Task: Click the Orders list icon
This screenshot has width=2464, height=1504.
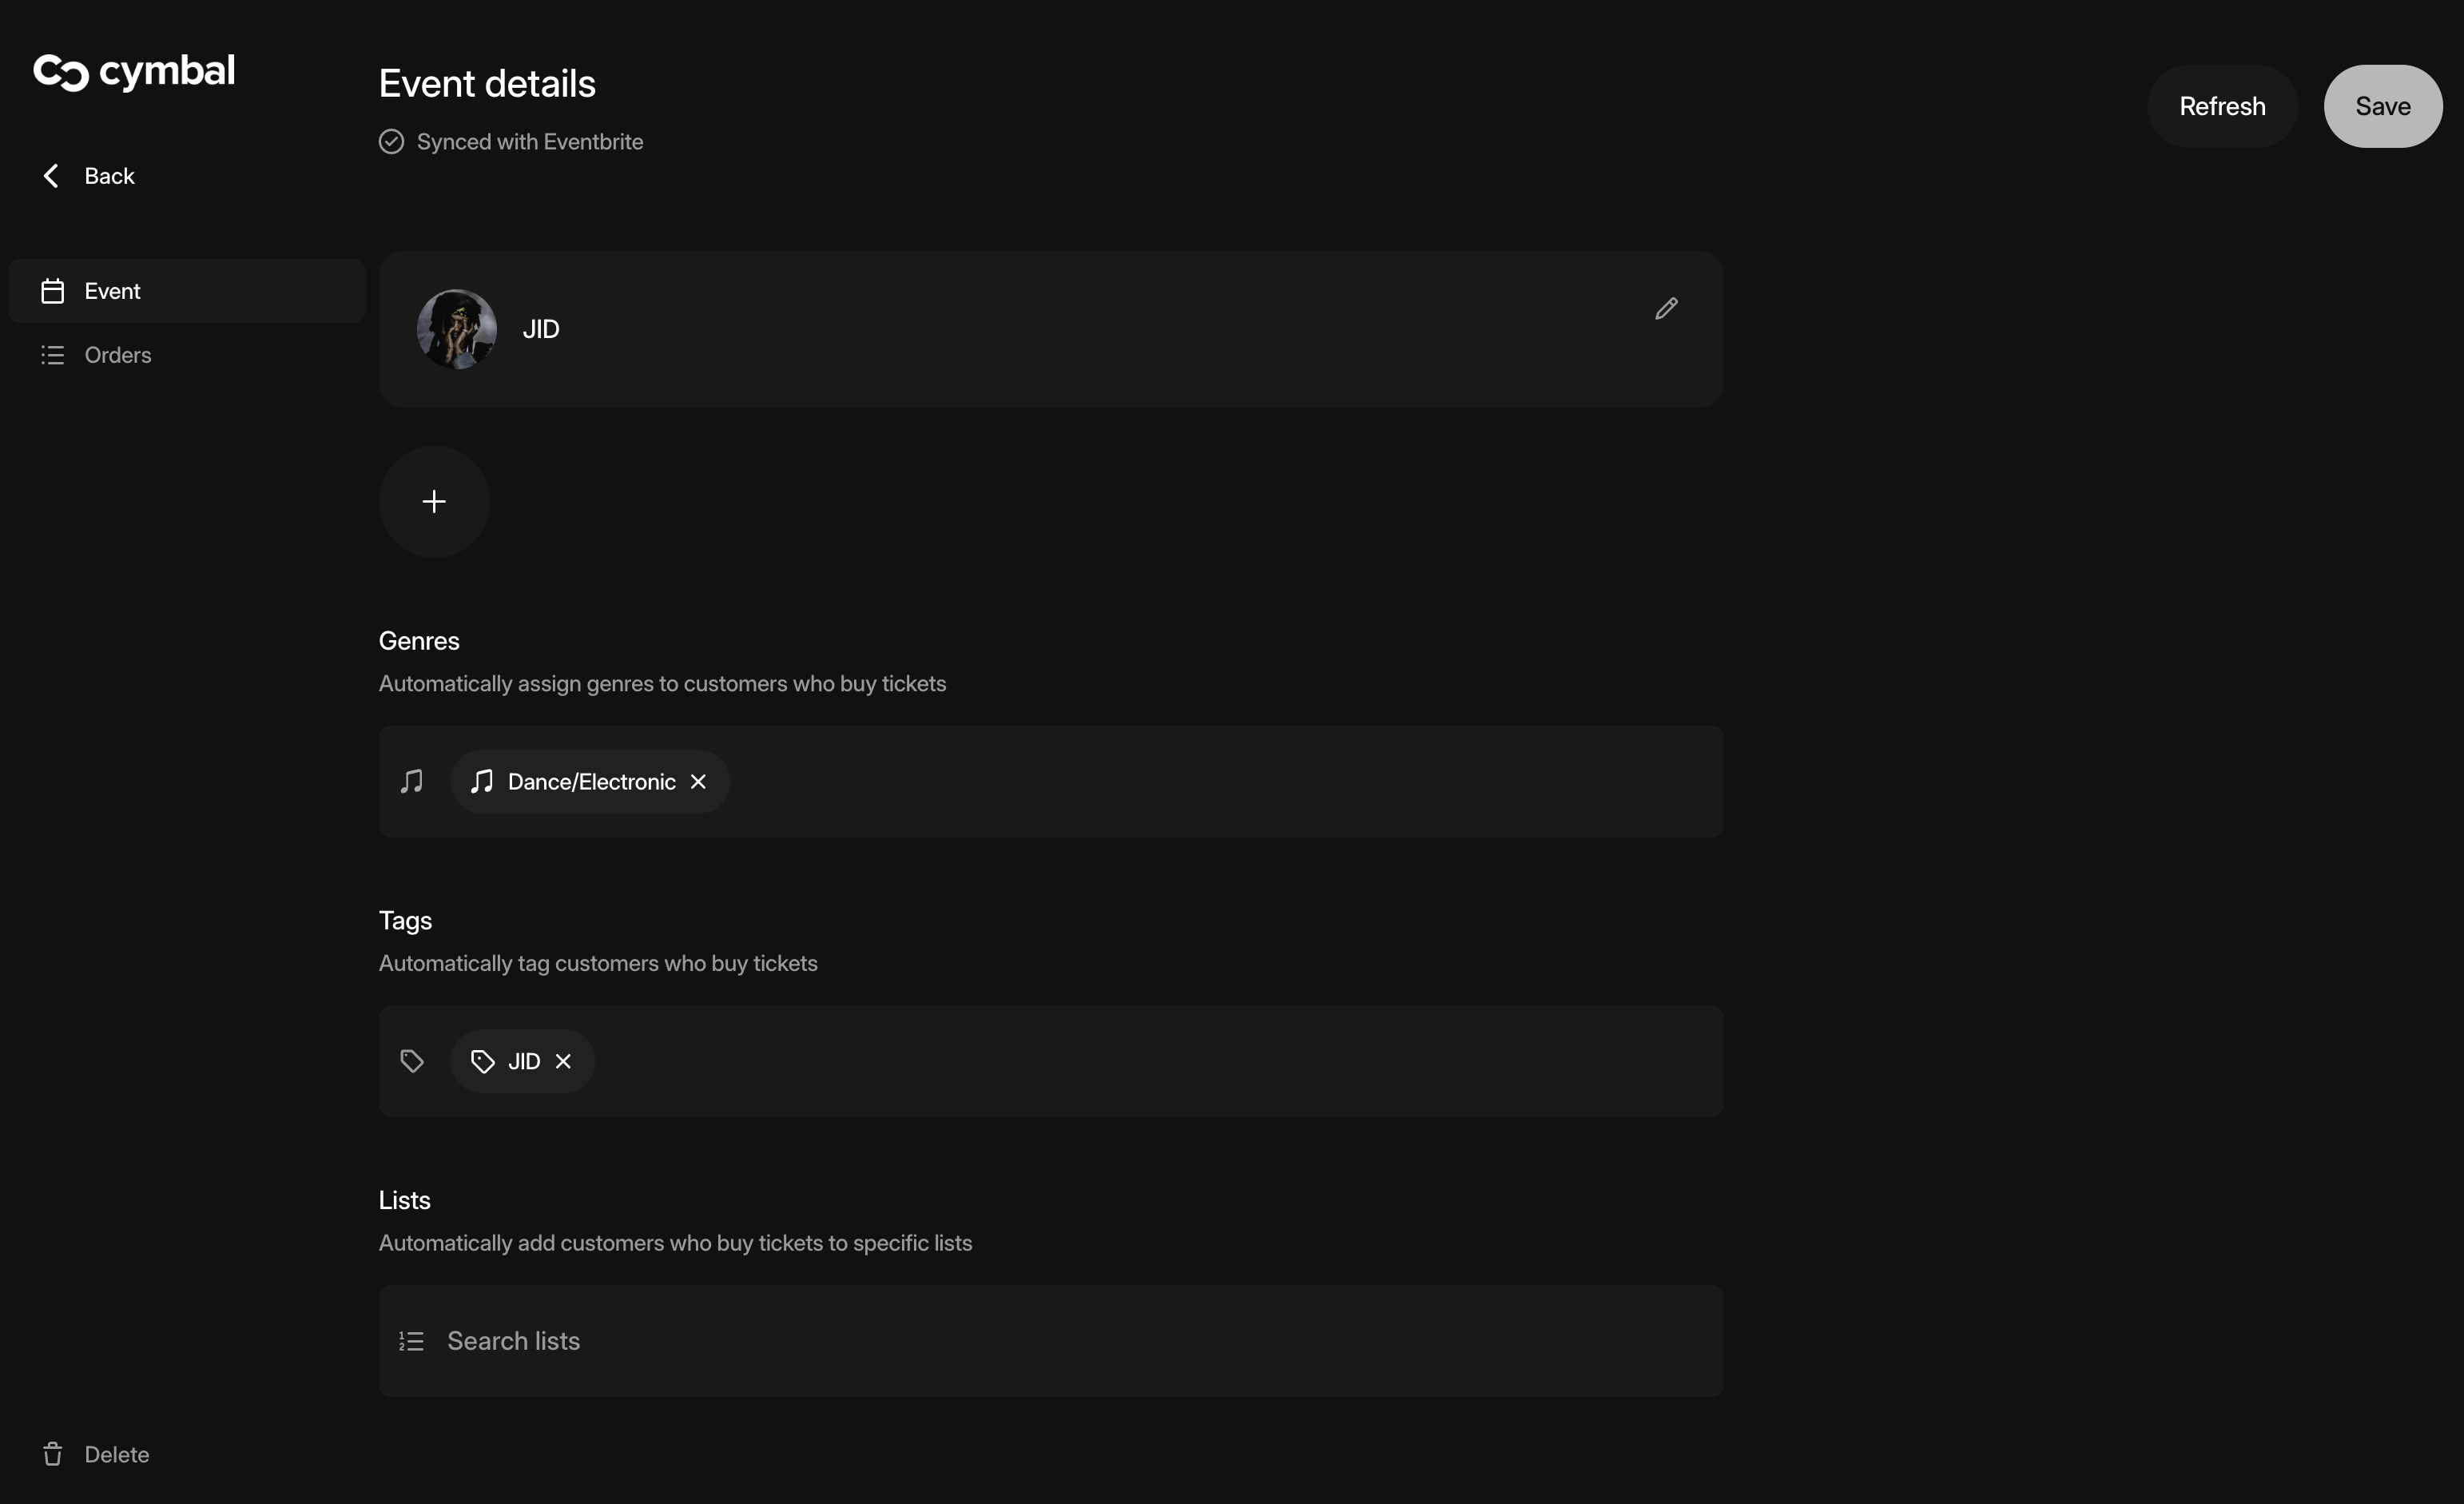Action: click(53, 355)
